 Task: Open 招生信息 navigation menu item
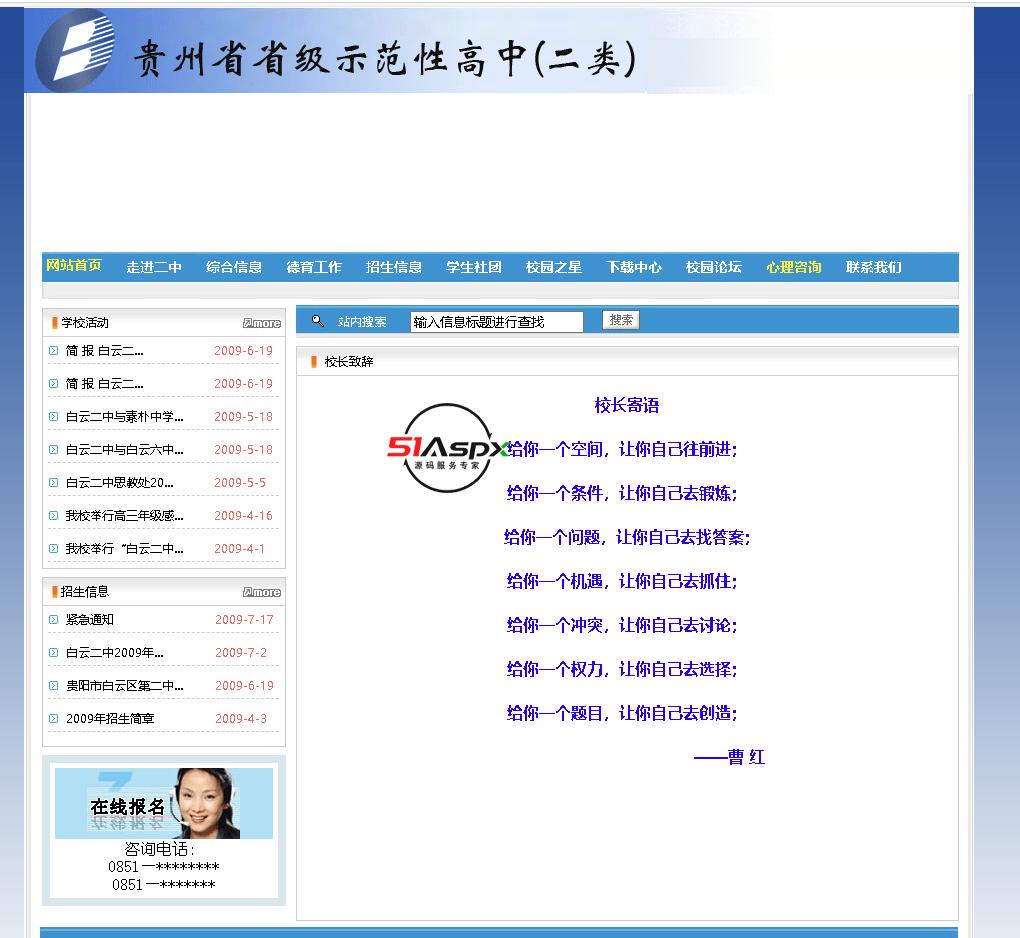pos(394,267)
